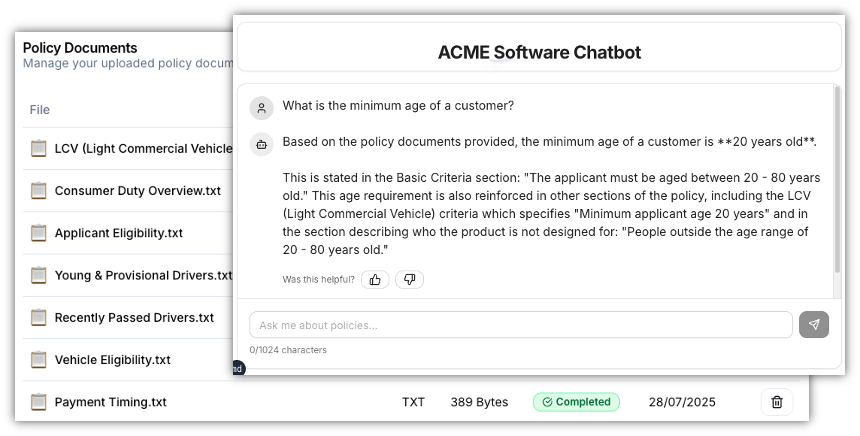Click the 'What is the minimum age' user message
Viewport: 860px width, 436px height.
coord(398,105)
